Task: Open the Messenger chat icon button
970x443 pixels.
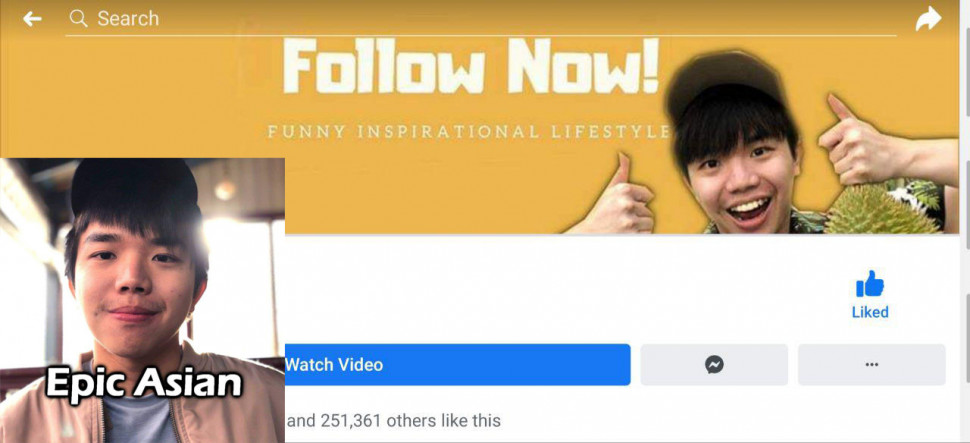Action: (714, 364)
